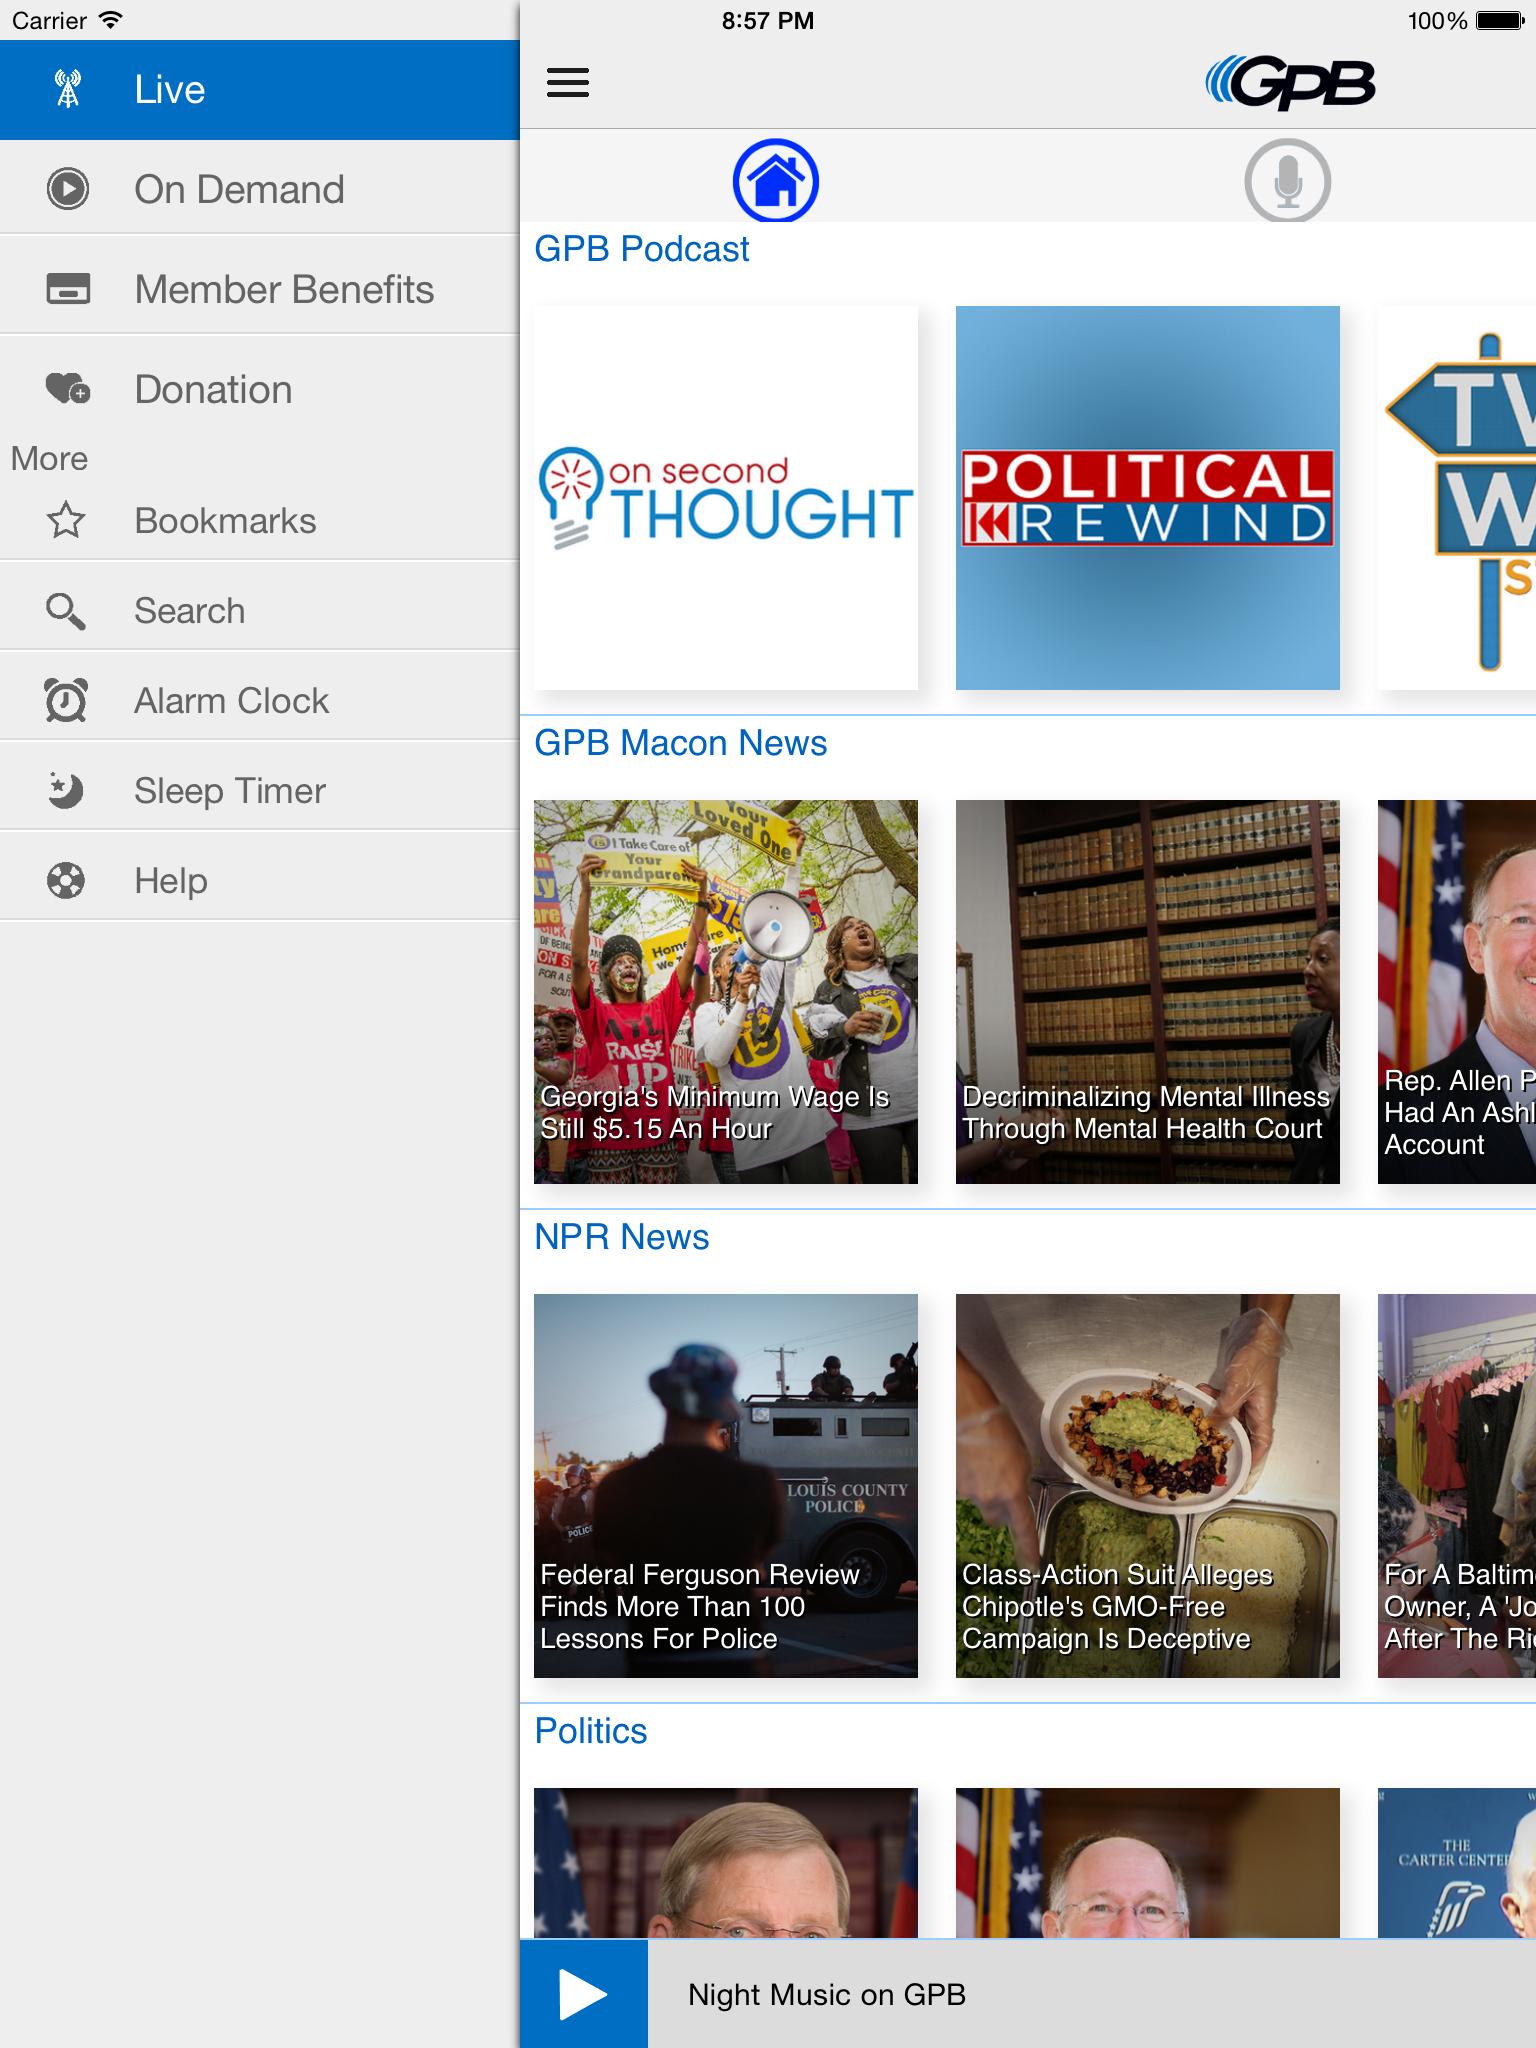
Task: Open the partially visible TV sign podcast tile
Action: pos(1457,498)
